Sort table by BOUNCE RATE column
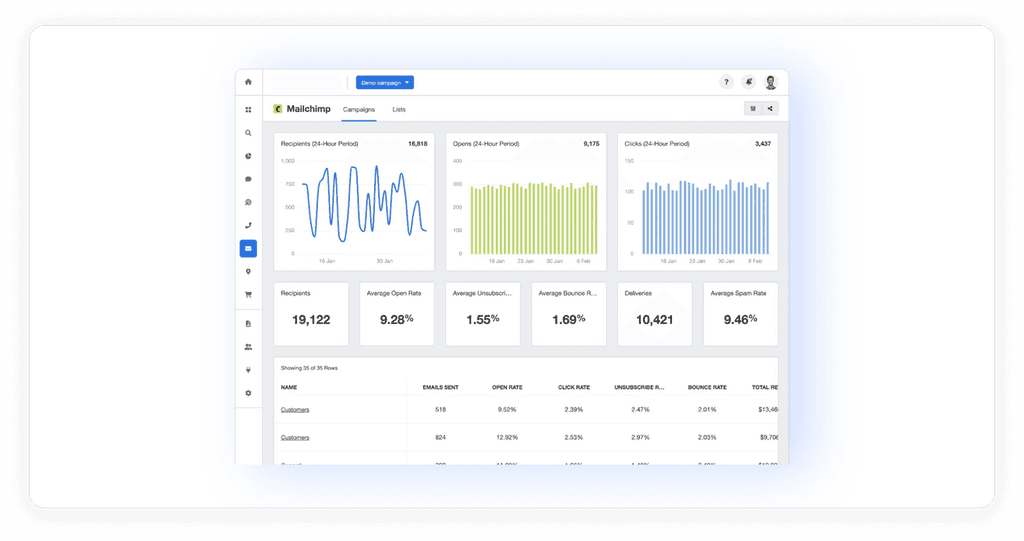 point(707,387)
